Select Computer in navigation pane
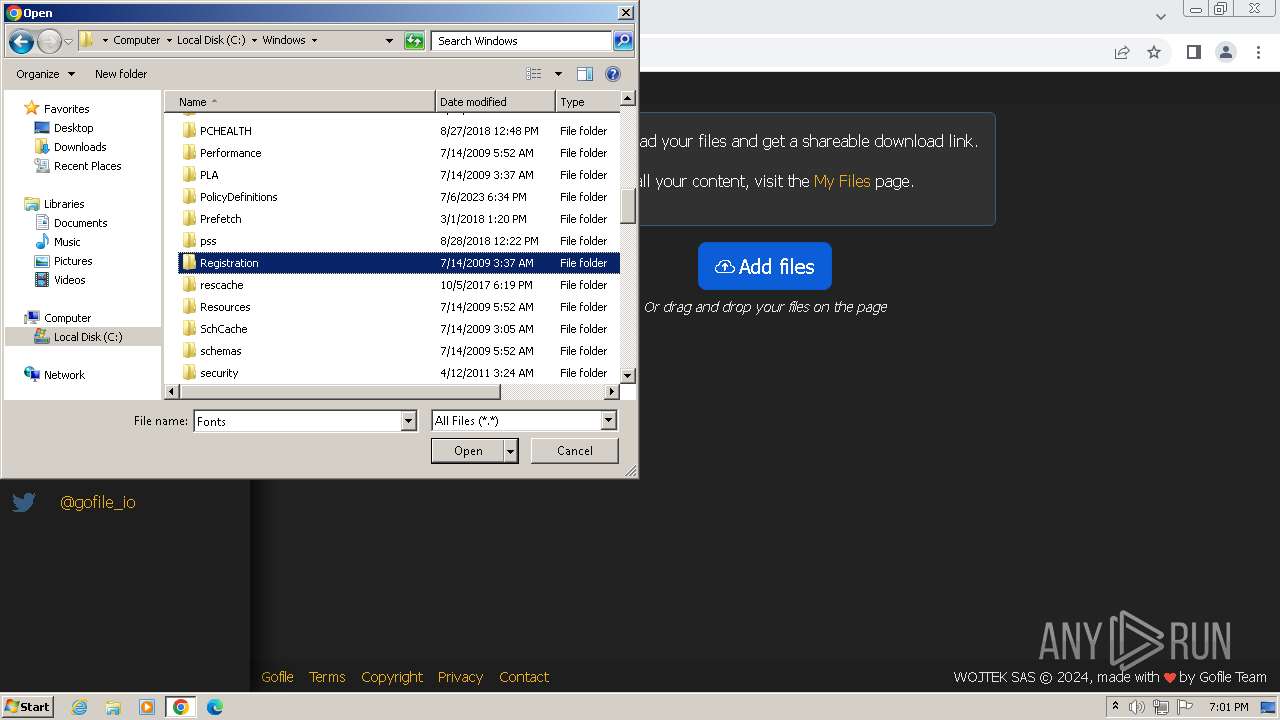 [x=58, y=318]
